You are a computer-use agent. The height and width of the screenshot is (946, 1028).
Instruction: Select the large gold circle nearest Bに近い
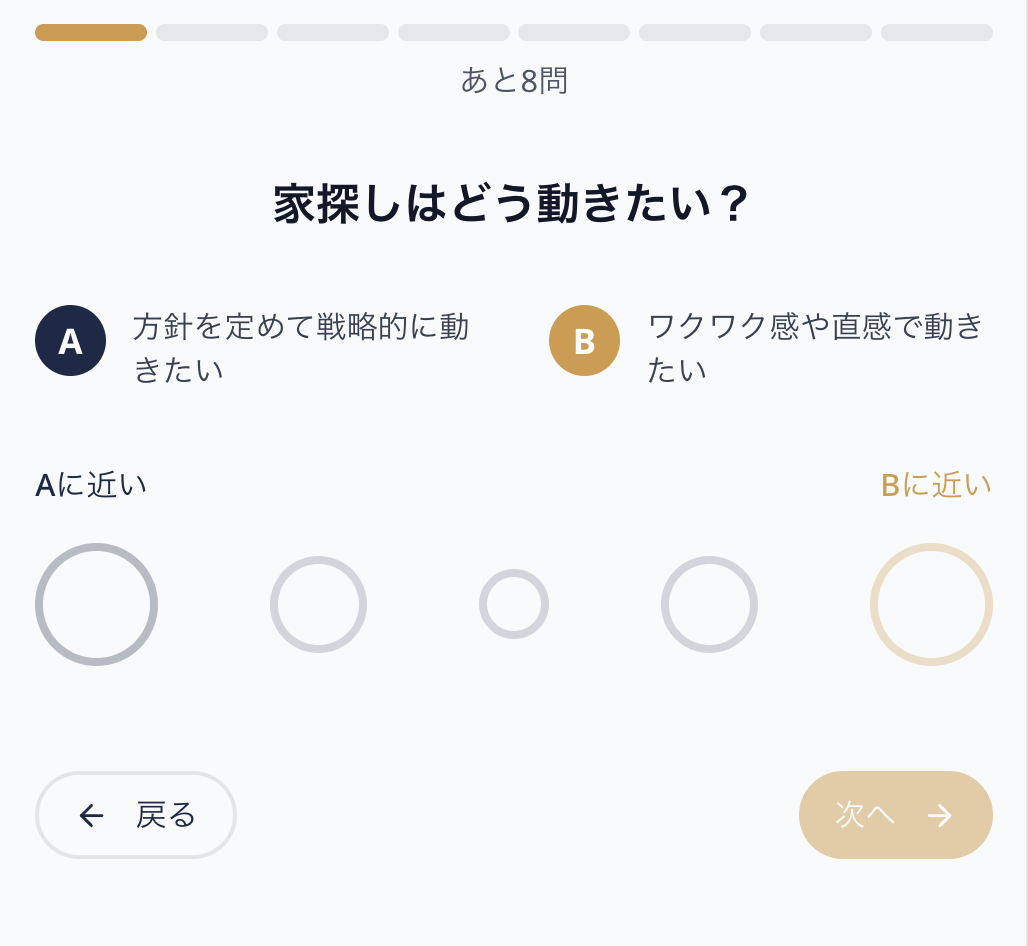point(931,604)
